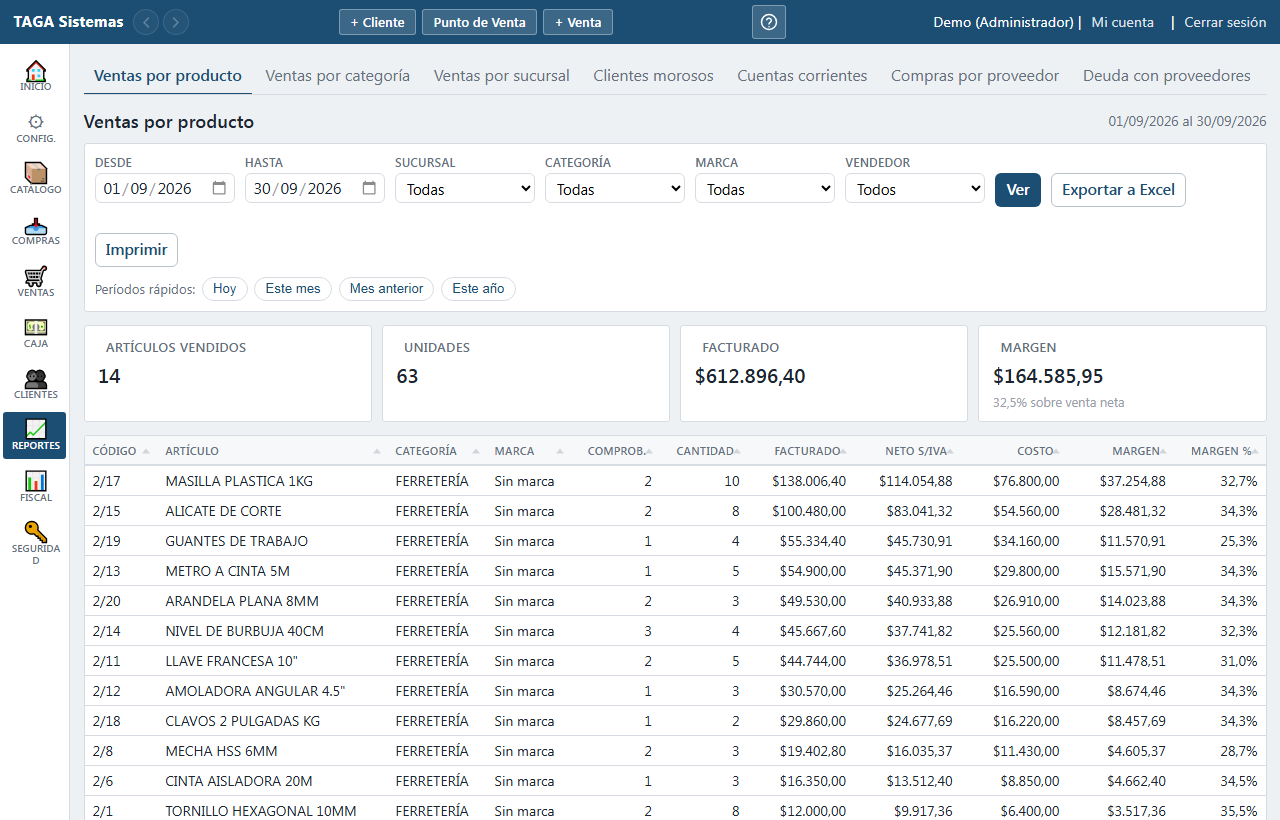Image resolution: width=1280 pixels, height=820 pixels.
Task: Open the Mi cuenta link
Action: pos(1122,22)
